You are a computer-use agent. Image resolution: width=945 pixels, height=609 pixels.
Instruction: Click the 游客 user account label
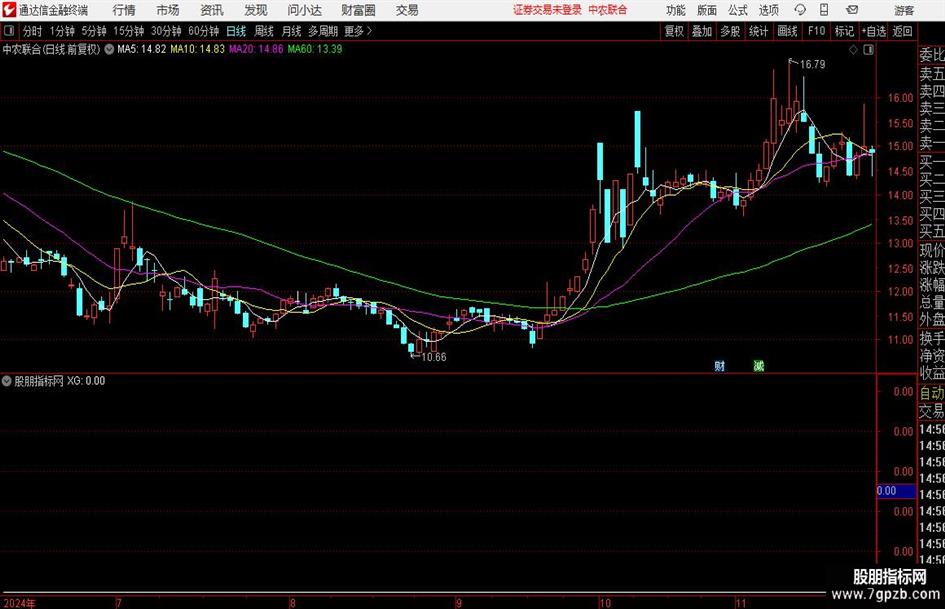(x=904, y=10)
